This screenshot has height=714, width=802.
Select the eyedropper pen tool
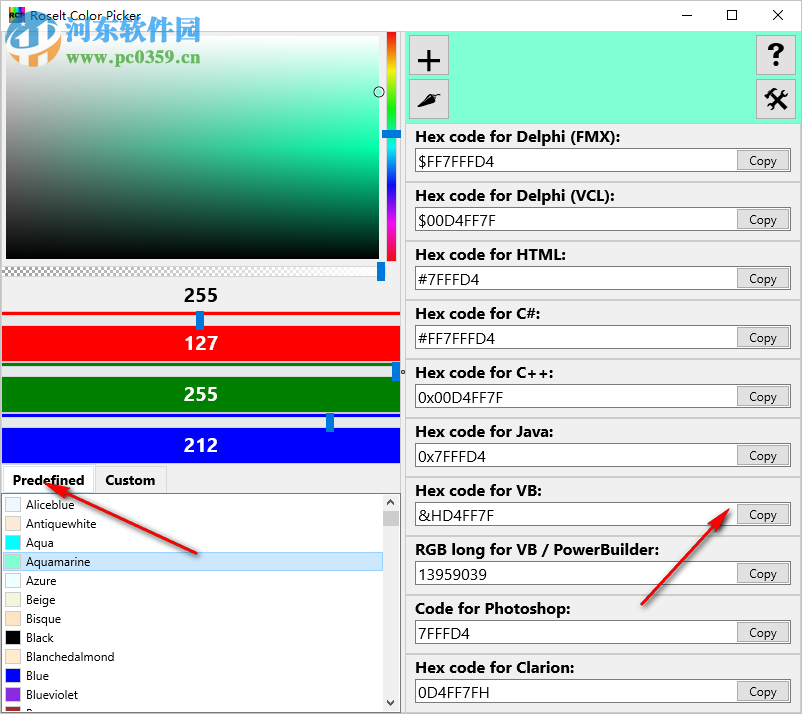point(428,99)
